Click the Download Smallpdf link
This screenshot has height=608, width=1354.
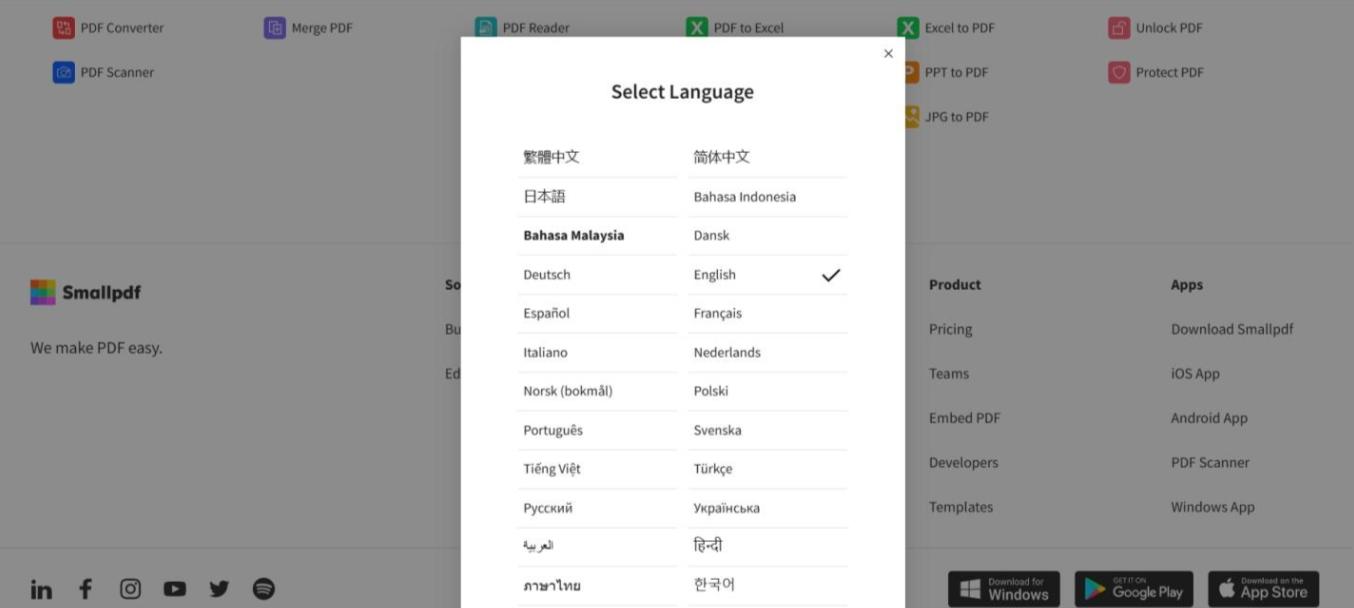click(x=1232, y=328)
